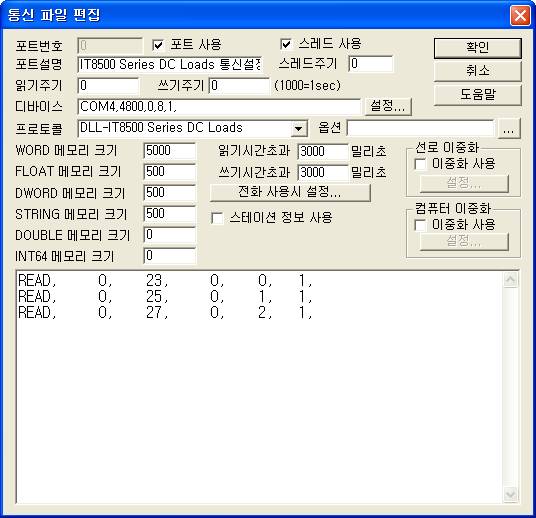Click the ... browse button beside 옵션
The height and width of the screenshot is (518, 536).
[509, 129]
